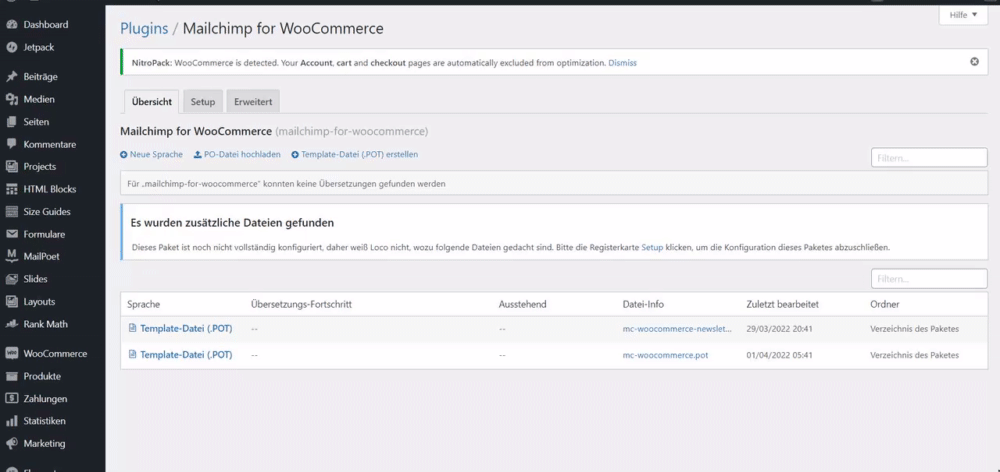Open Template-Datei link for mc-woocommerce.pot row
1000x472 pixels.
186,355
